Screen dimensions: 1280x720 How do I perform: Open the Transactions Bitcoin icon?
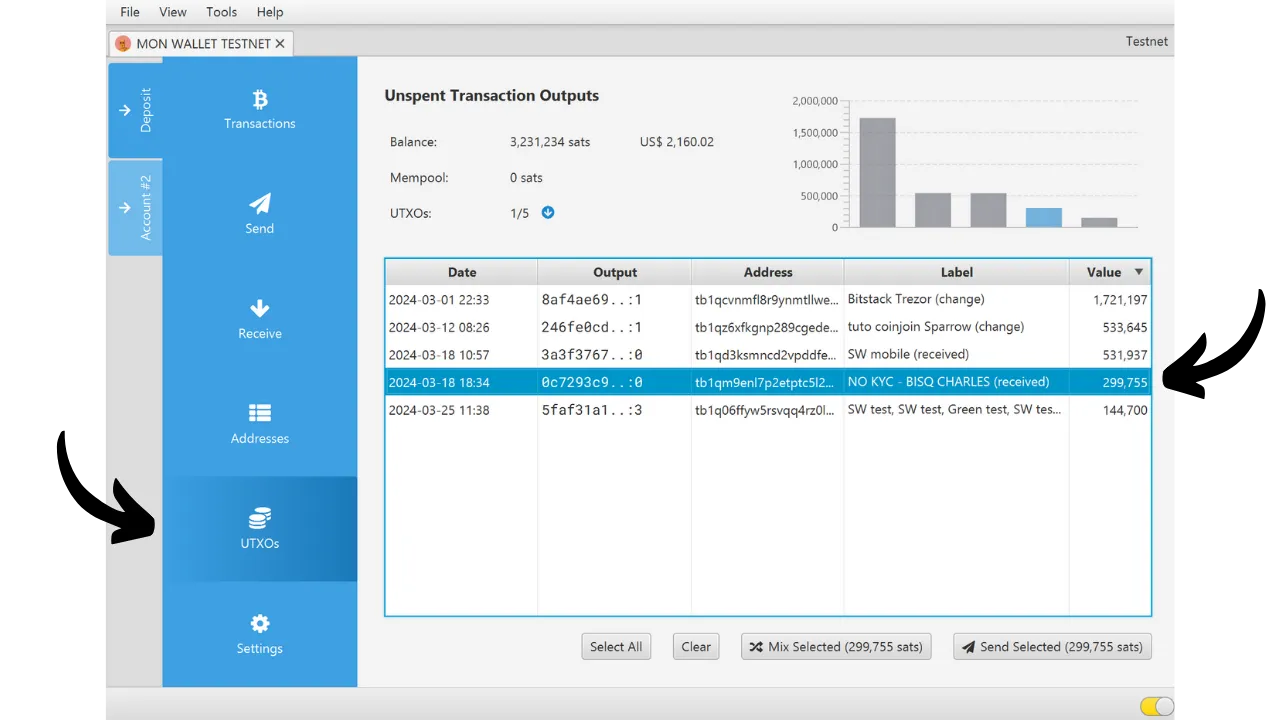pyautogui.click(x=260, y=100)
